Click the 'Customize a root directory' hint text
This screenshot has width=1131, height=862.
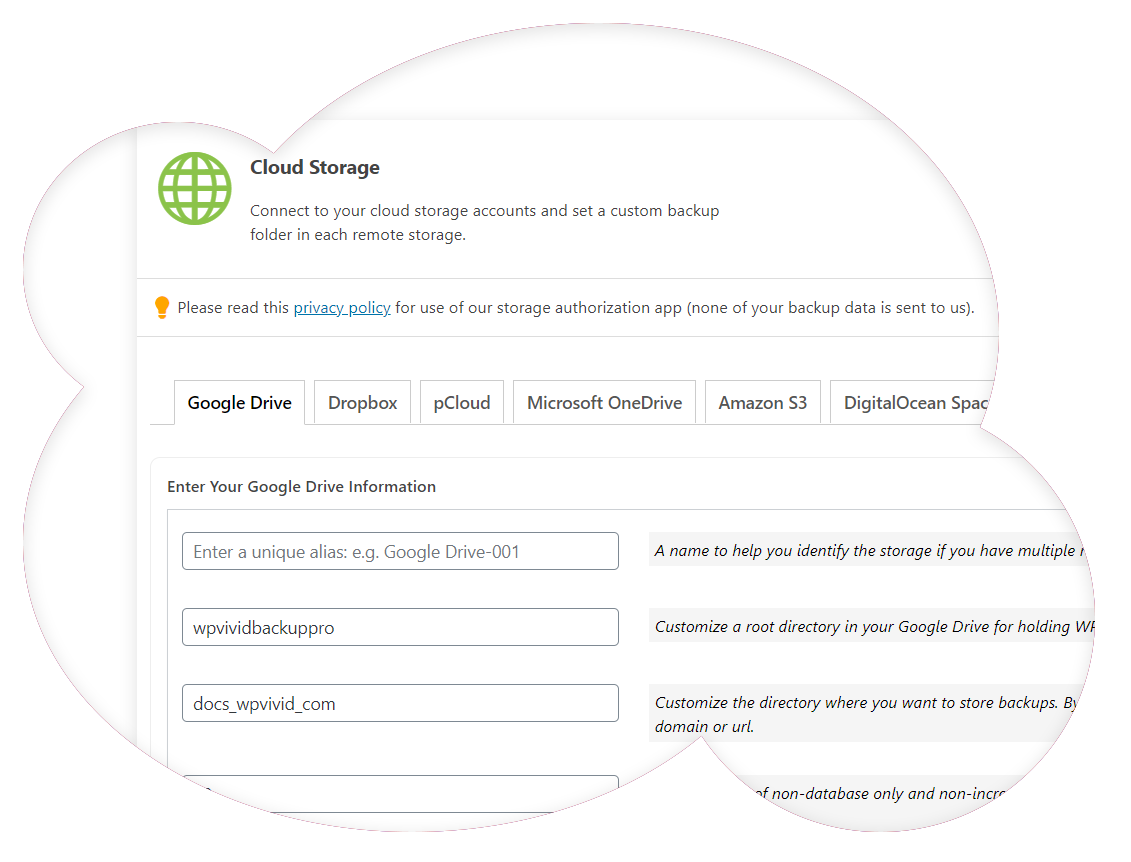tap(872, 626)
